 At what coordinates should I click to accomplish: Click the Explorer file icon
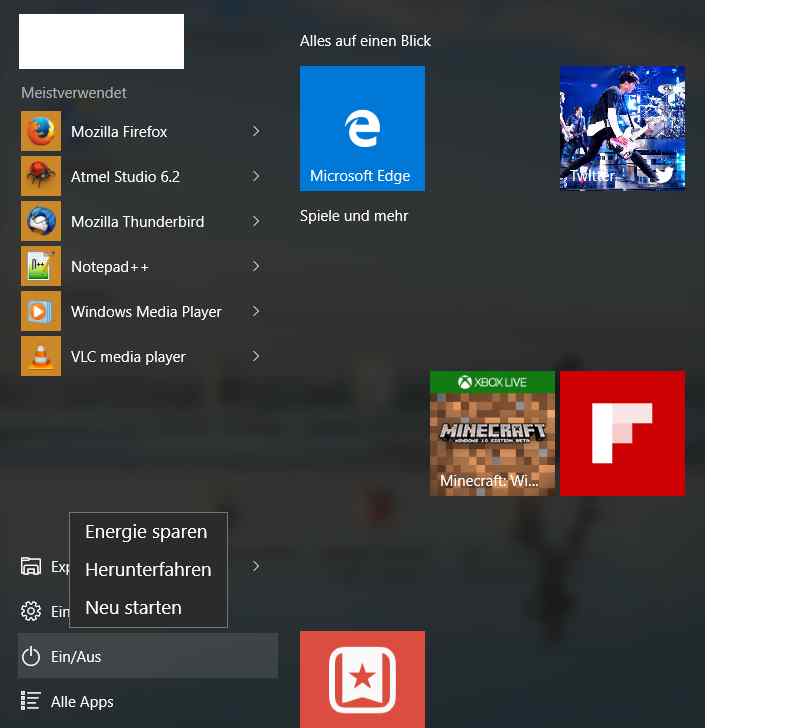pyautogui.click(x=31, y=566)
